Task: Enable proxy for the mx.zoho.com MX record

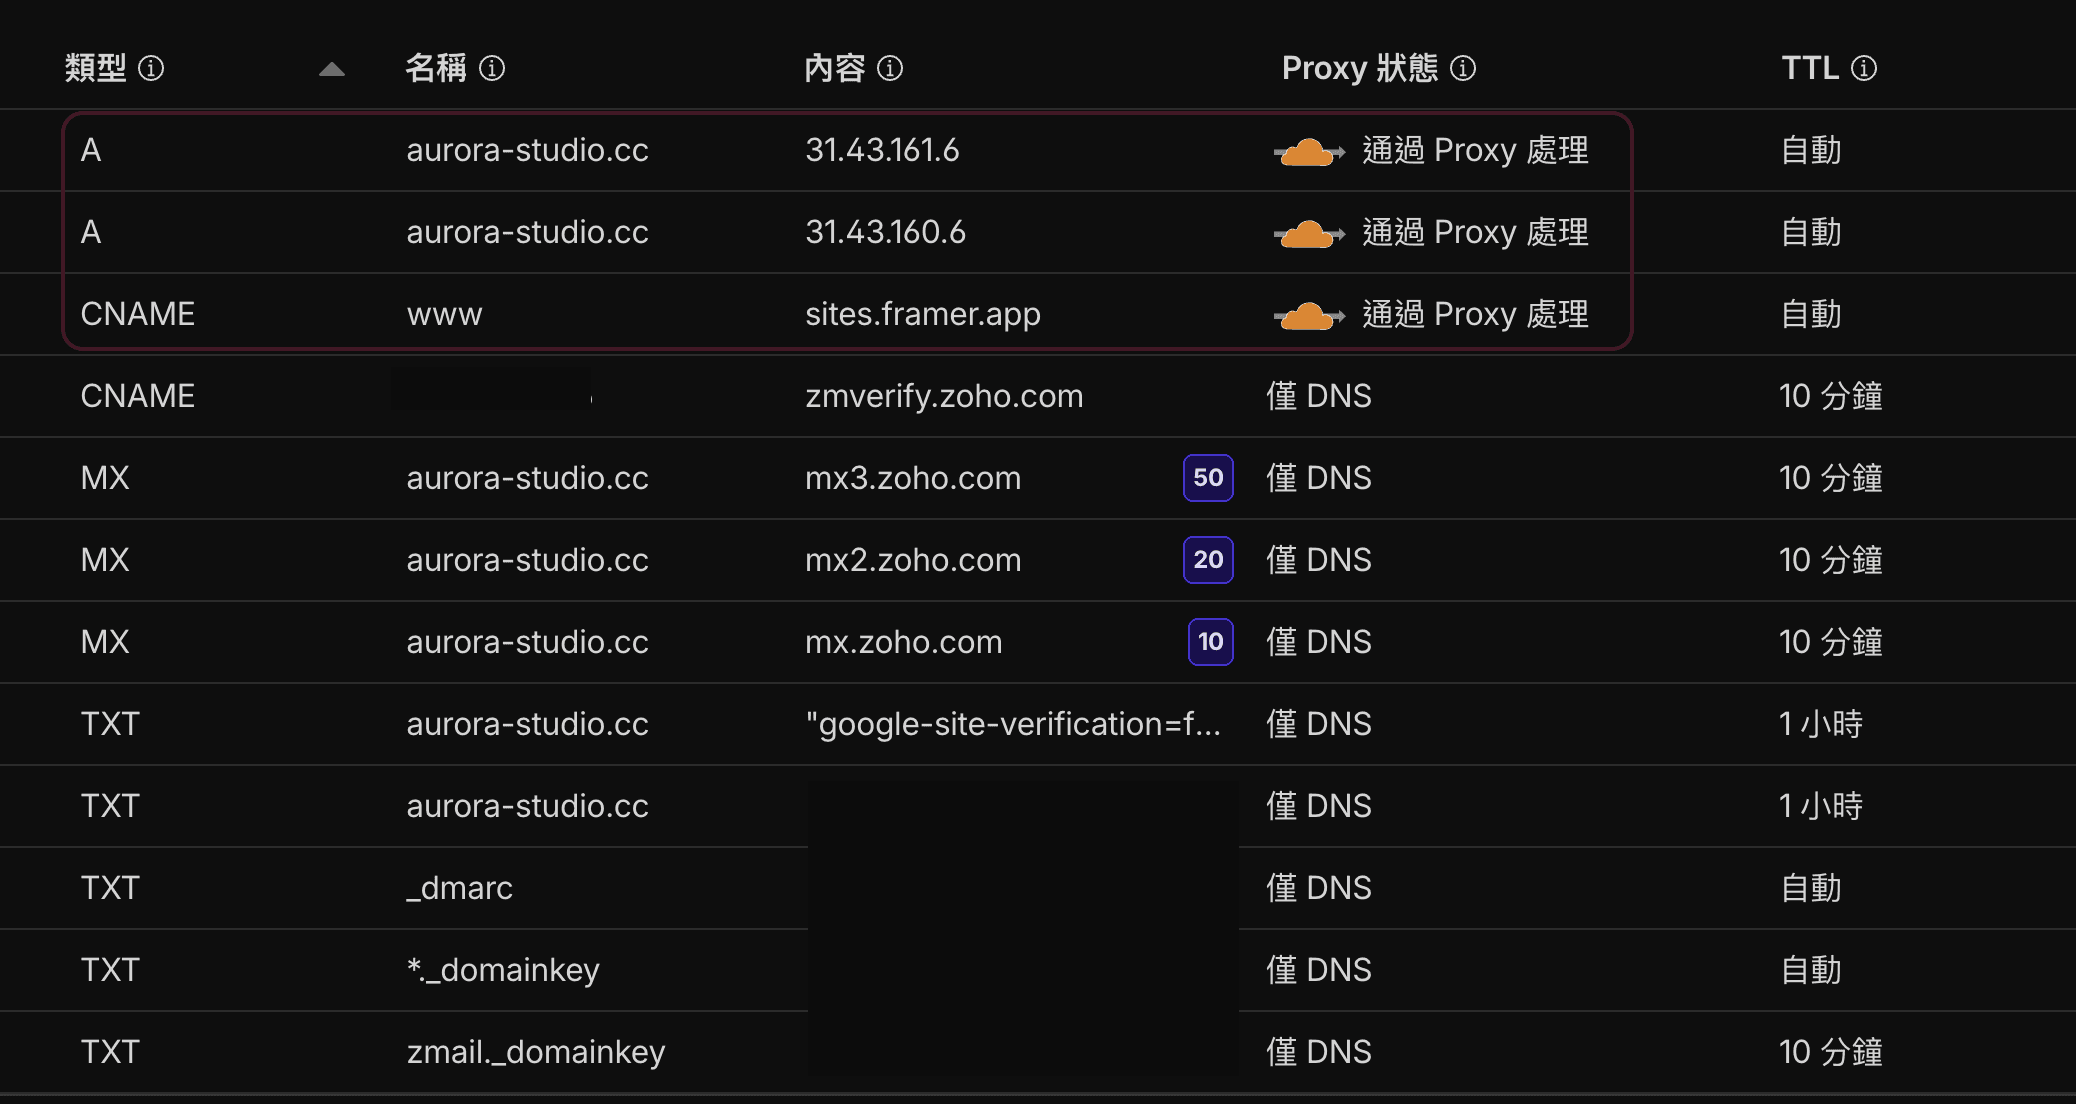Action: [x=1317, y=642]
